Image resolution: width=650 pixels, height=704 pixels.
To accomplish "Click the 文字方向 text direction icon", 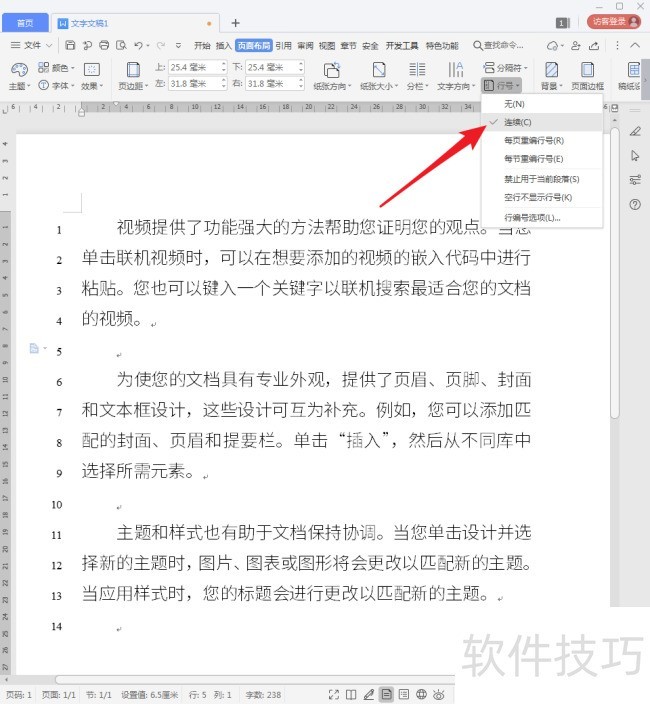I will (x=456, y=70).
